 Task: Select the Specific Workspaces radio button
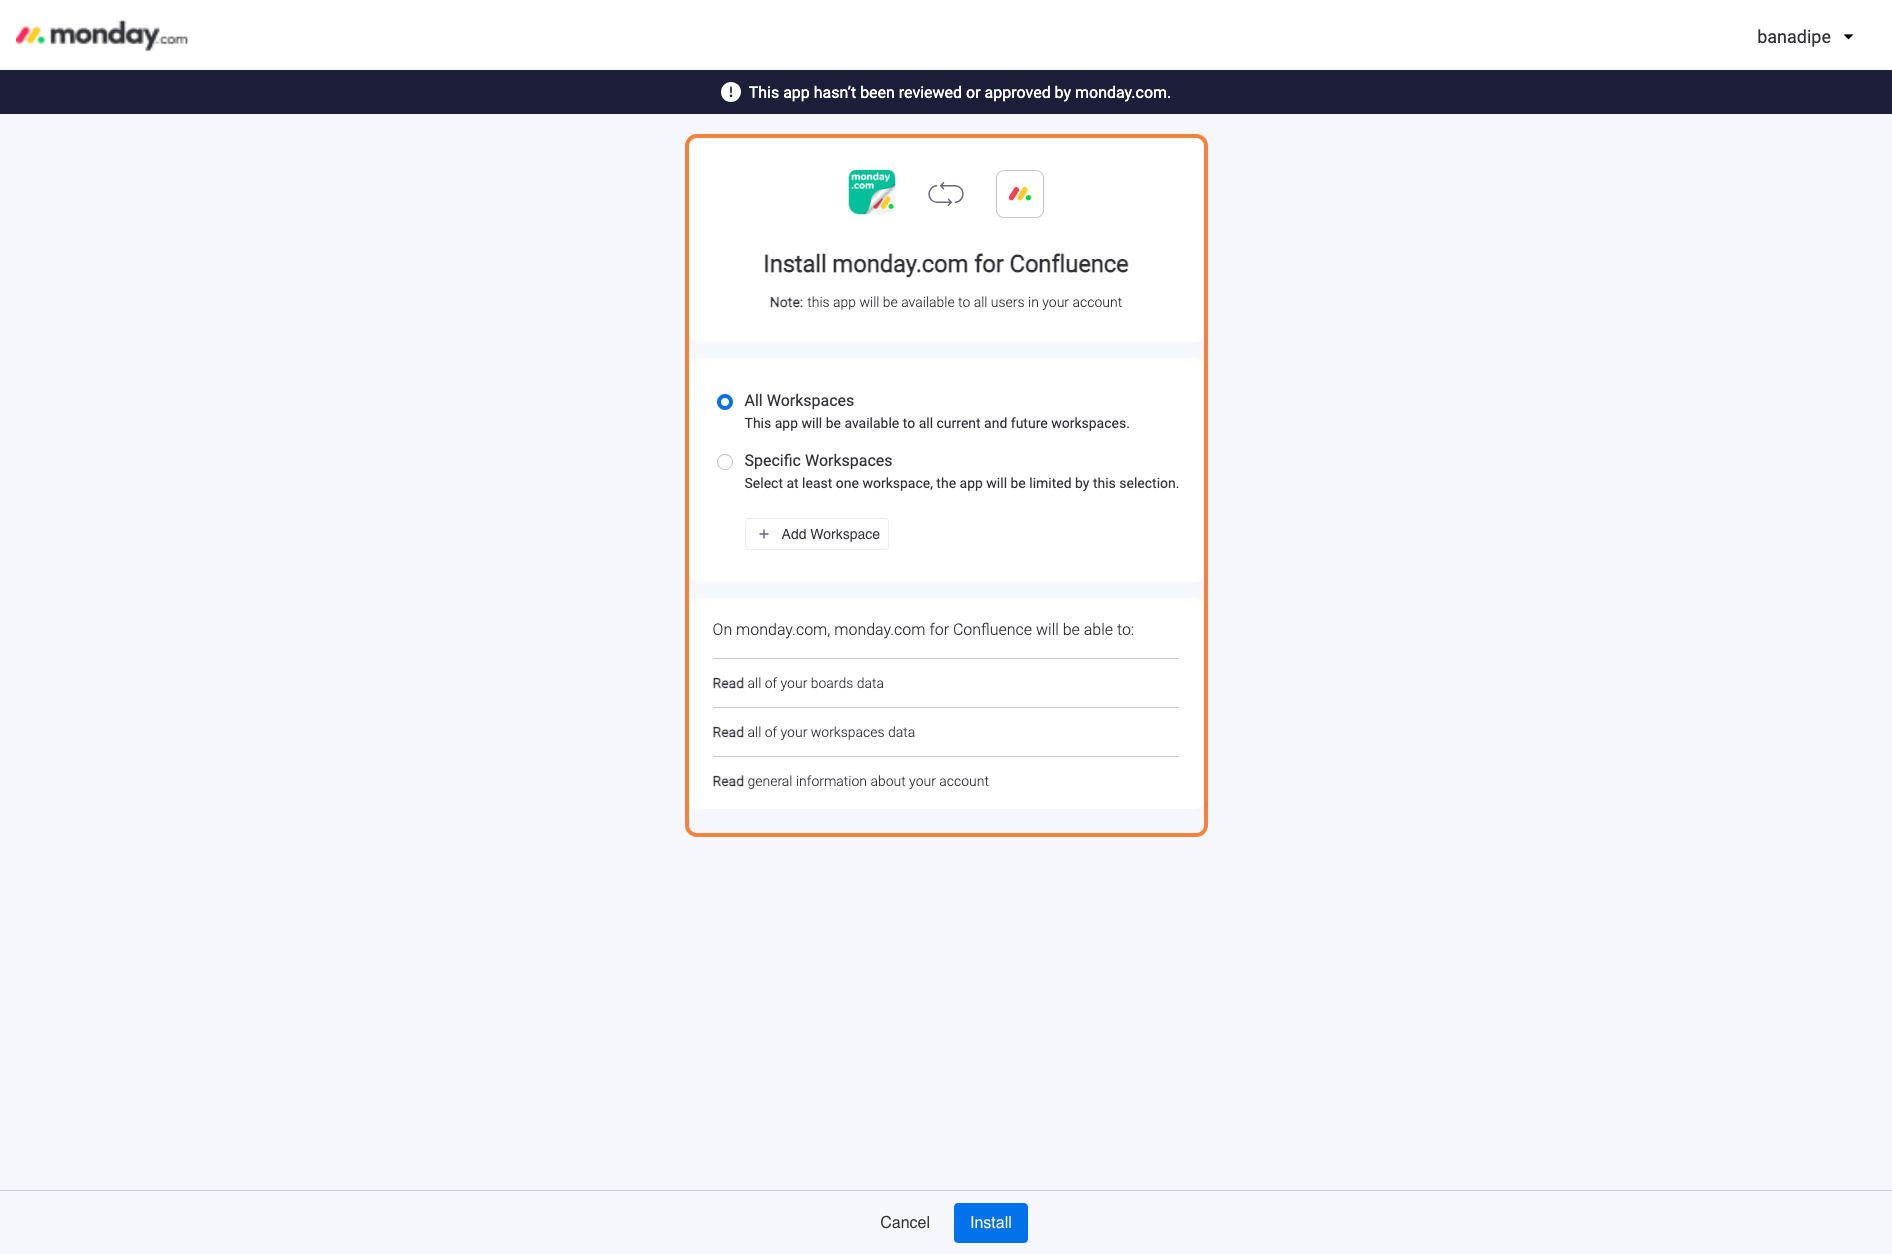pyautogui.click(x=725, y=462)
